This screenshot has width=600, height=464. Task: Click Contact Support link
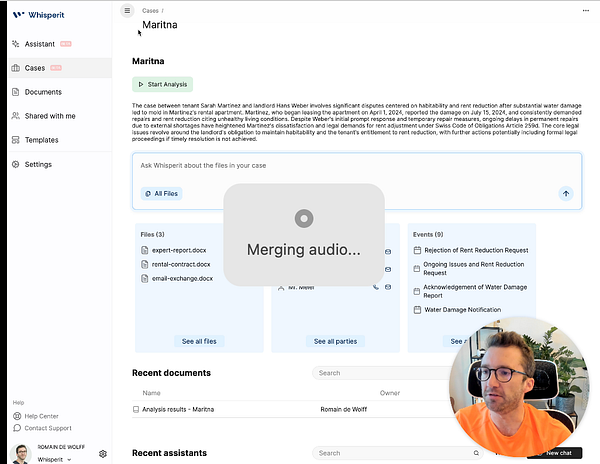click(42, 428)
